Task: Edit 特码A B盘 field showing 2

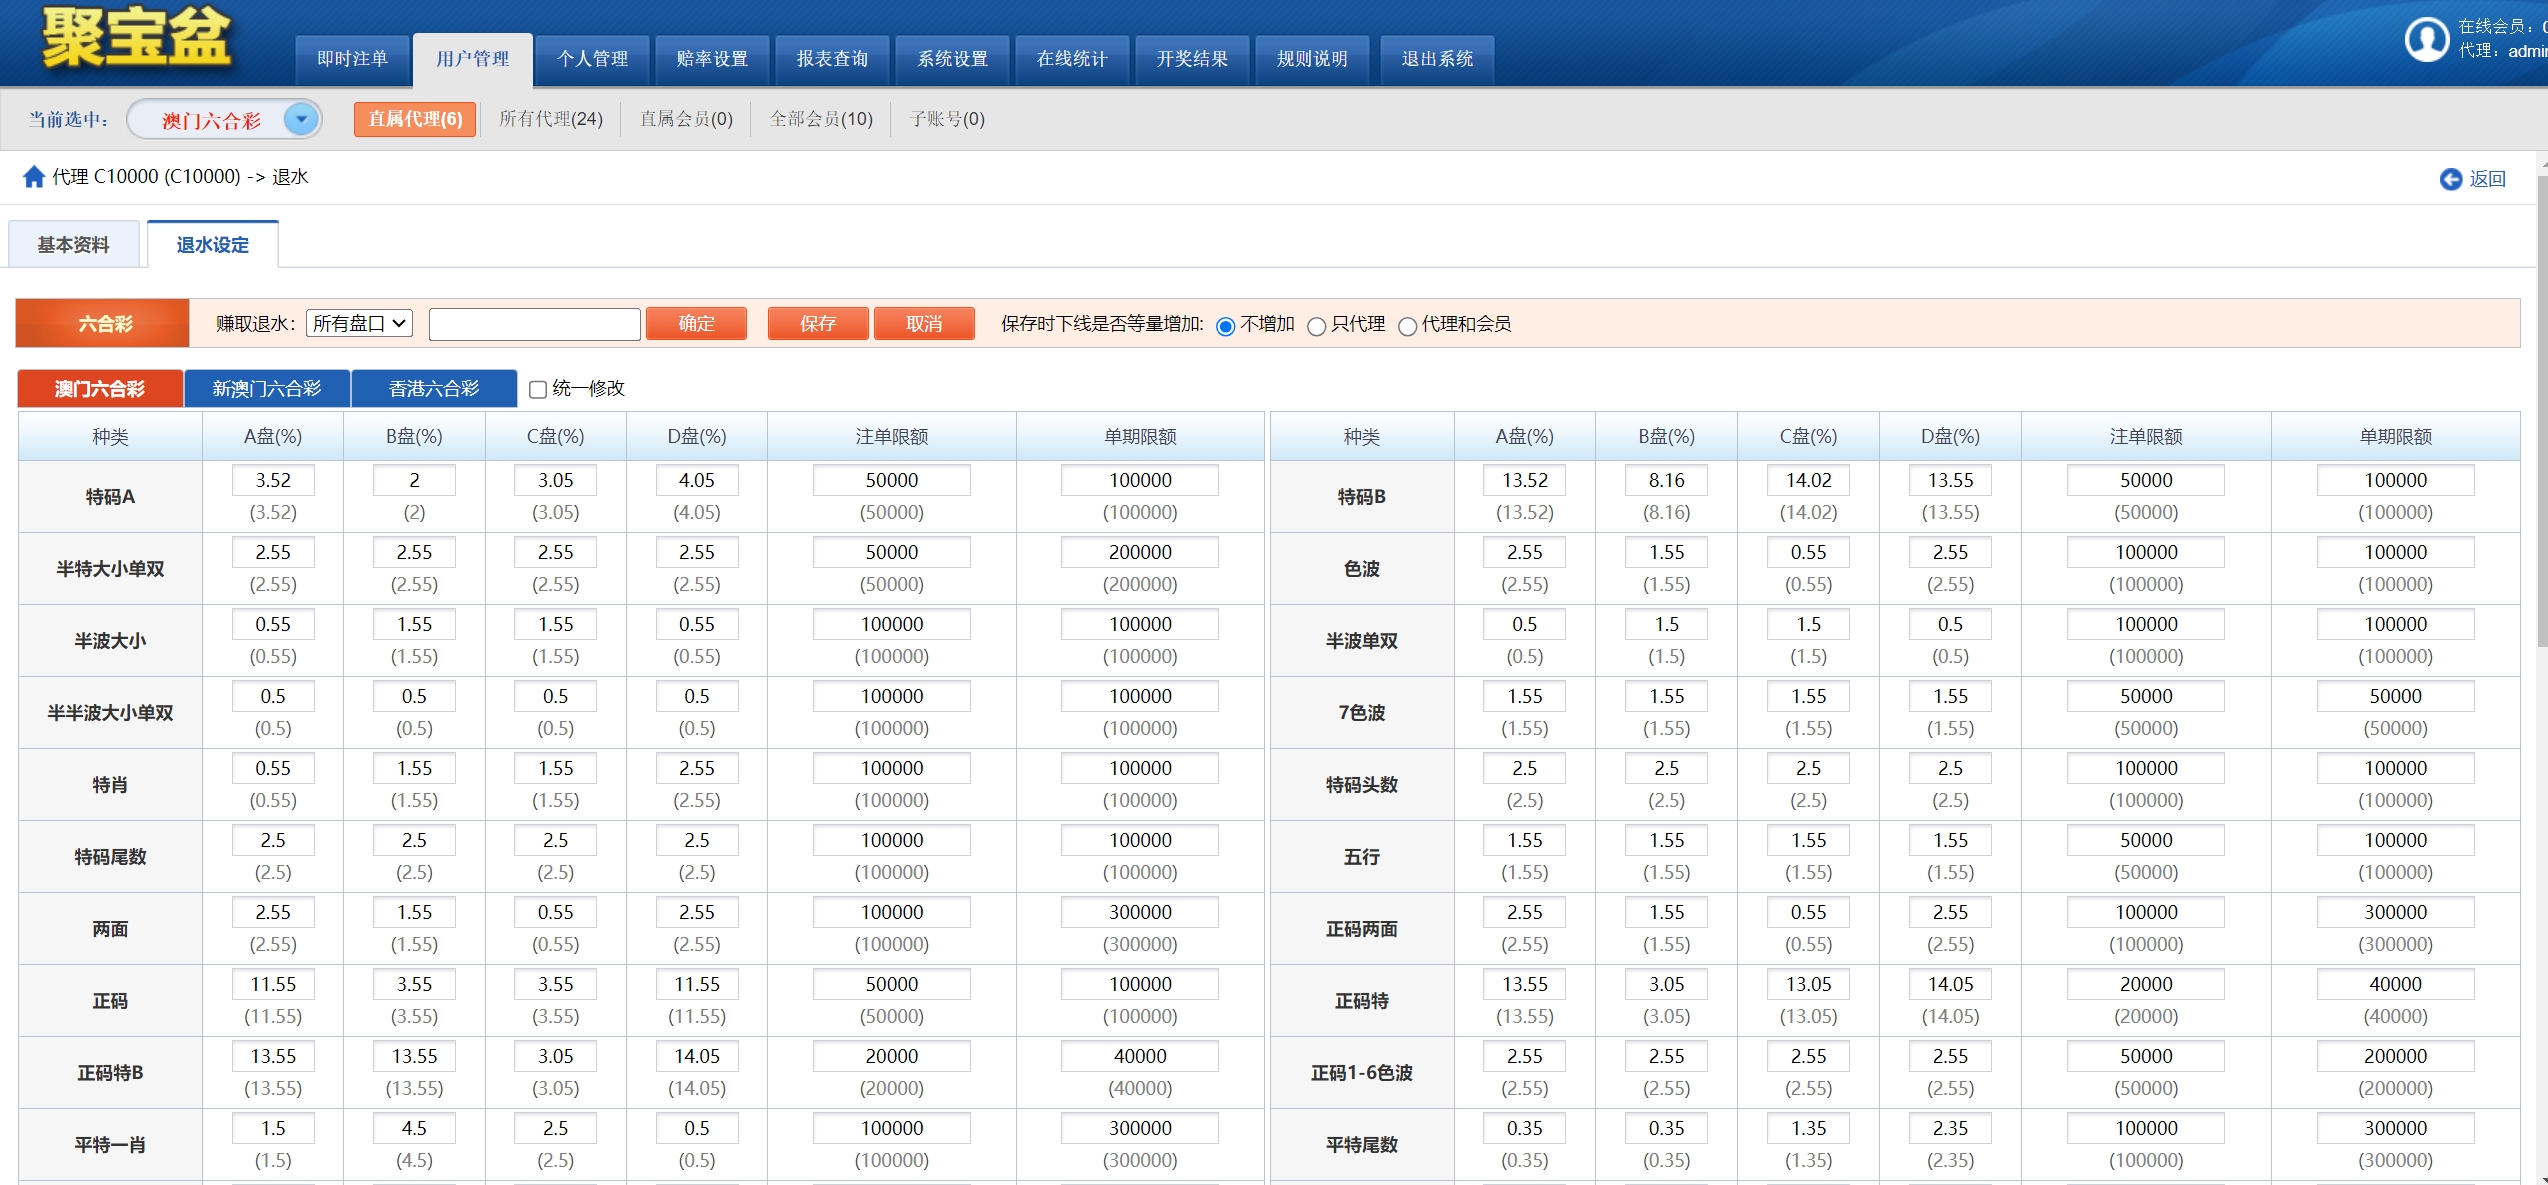Action: (x=414, y=480)
